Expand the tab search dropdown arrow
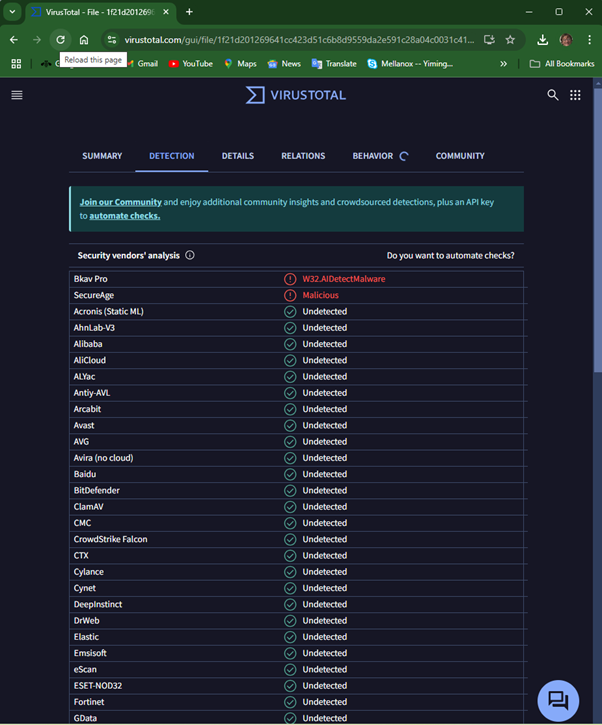 (x=13, y=12)
